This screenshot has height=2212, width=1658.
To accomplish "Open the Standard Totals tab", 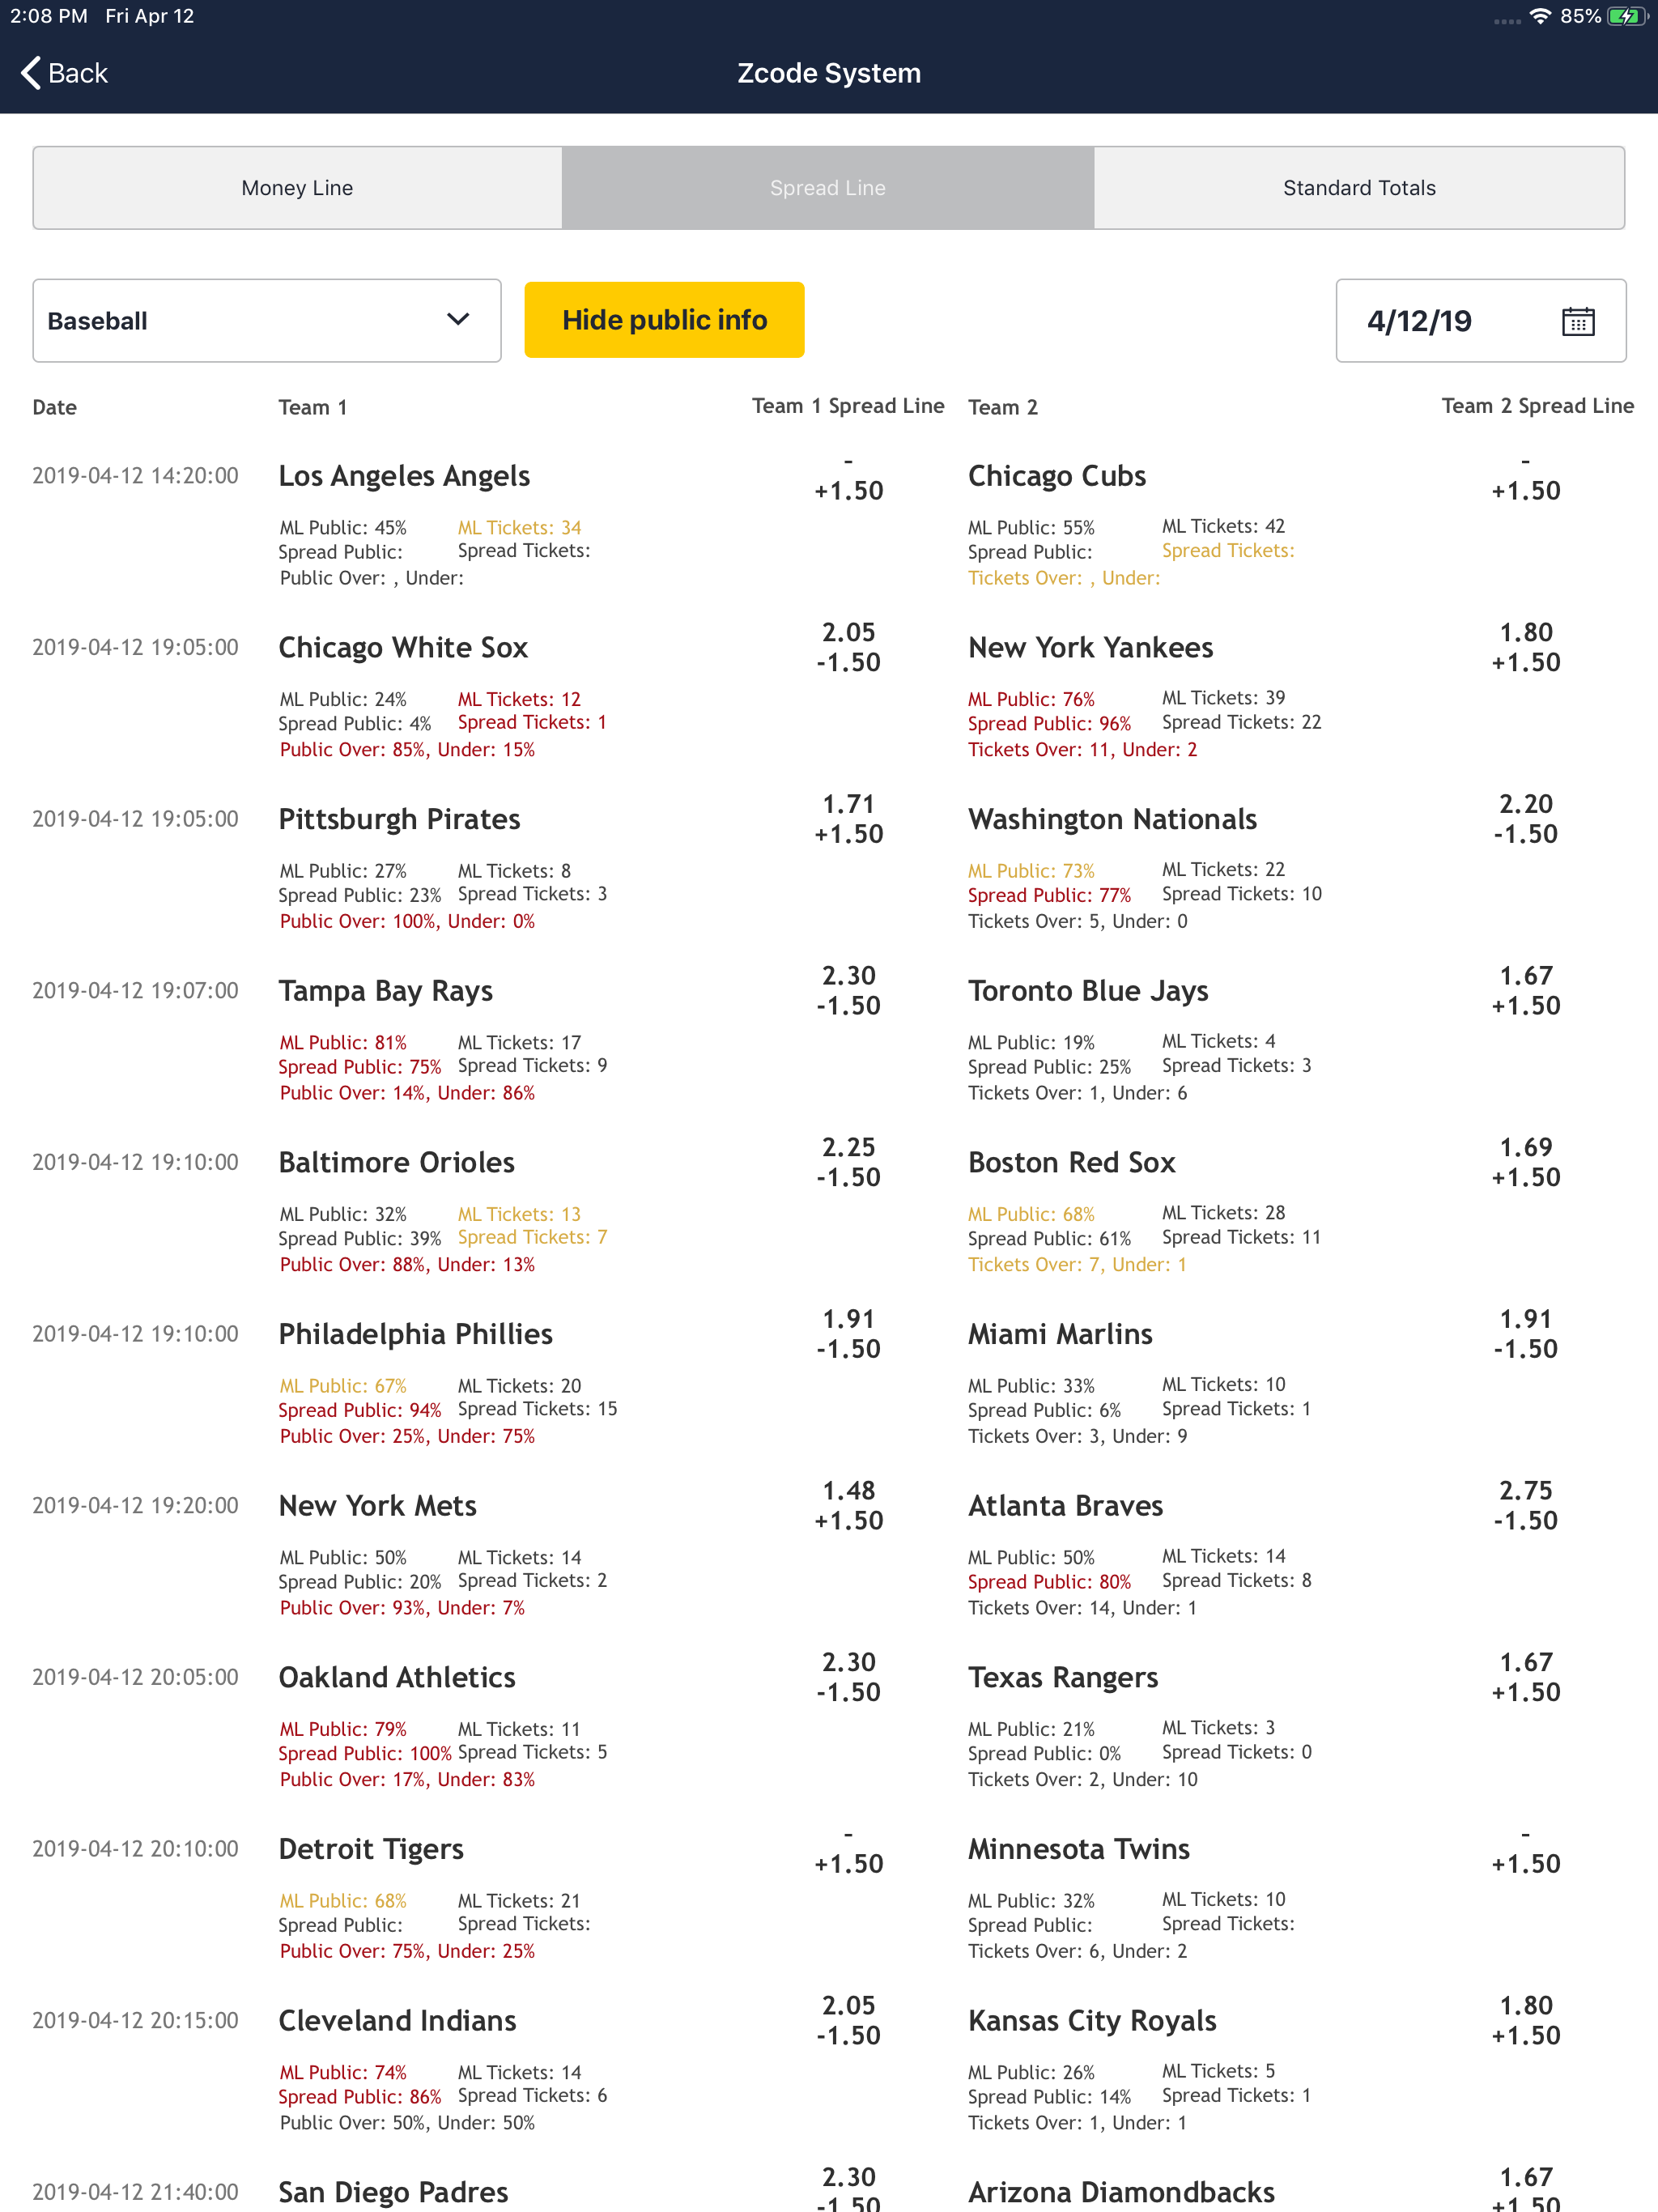I will click(1358, 188).
